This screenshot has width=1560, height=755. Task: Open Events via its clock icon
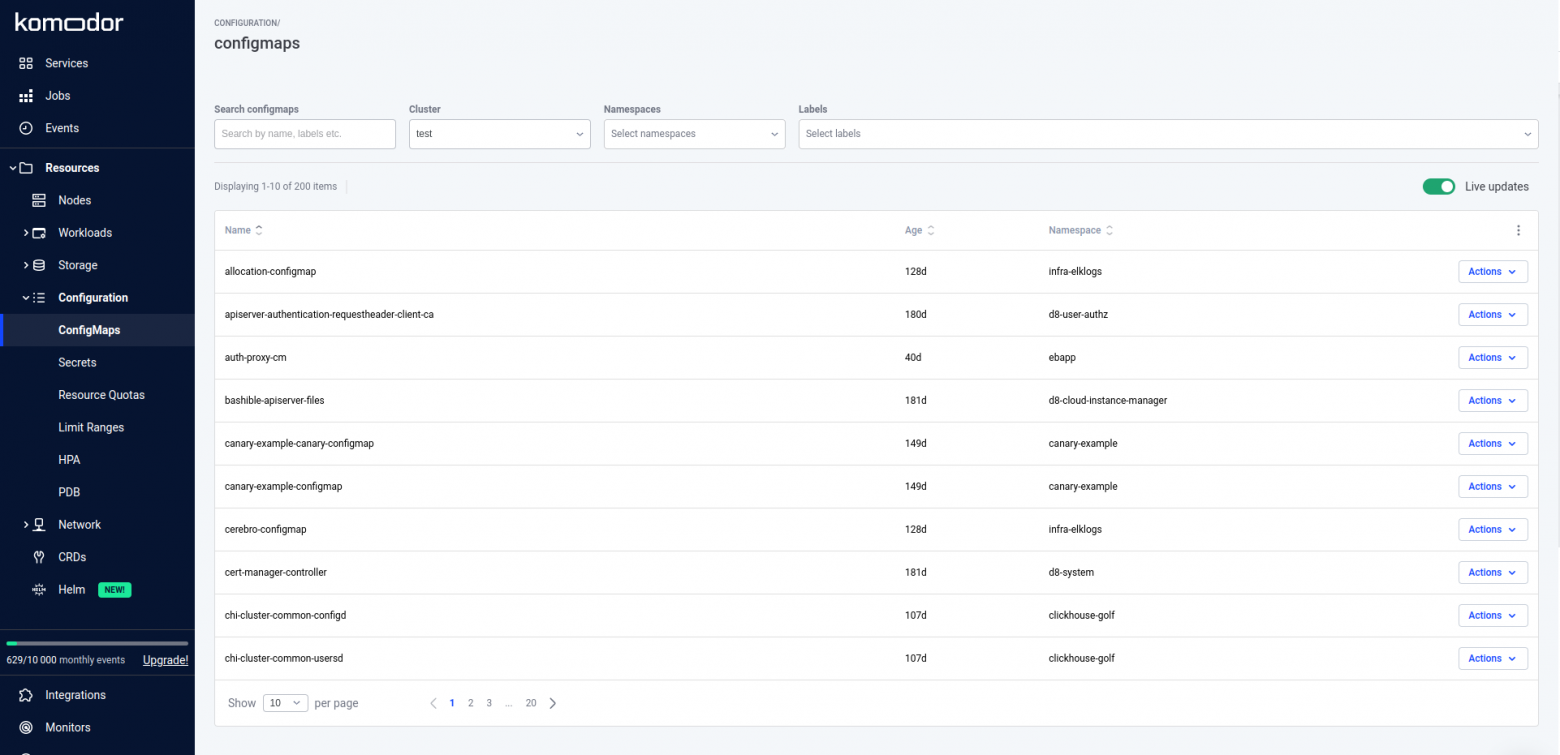click(26, 128)
